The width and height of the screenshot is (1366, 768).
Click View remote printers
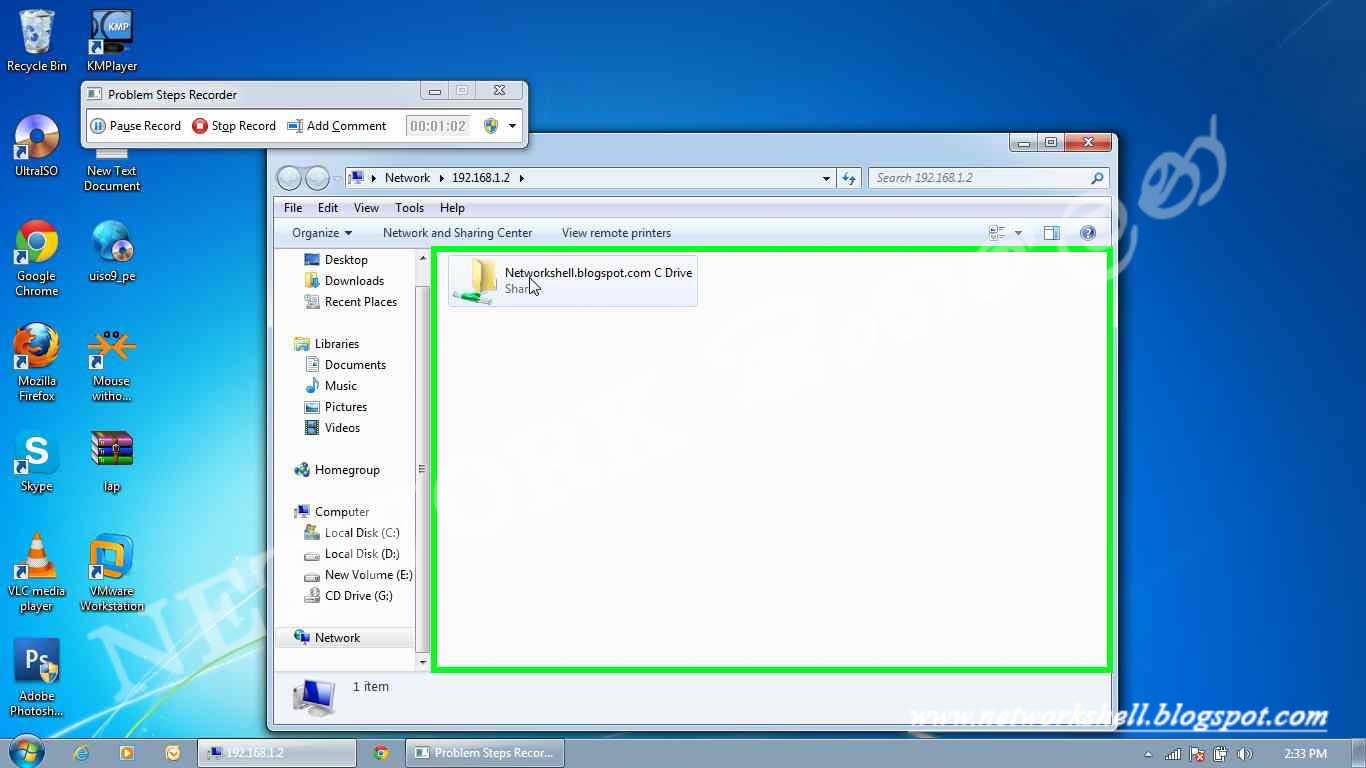click(616, 233)
